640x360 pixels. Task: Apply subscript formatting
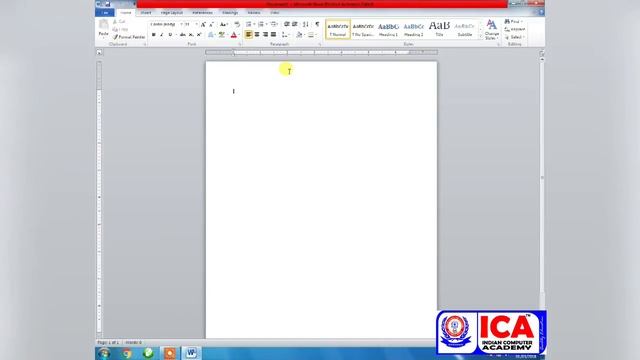pos(191,35)
